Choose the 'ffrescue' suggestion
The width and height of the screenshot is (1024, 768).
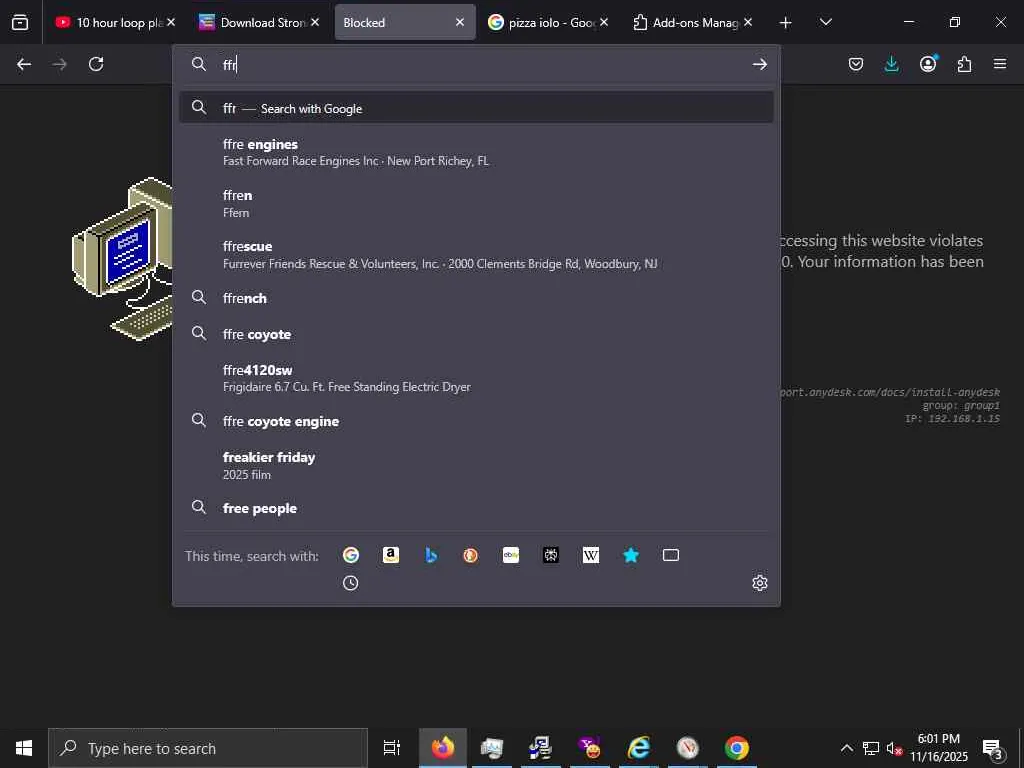(476, 254)
